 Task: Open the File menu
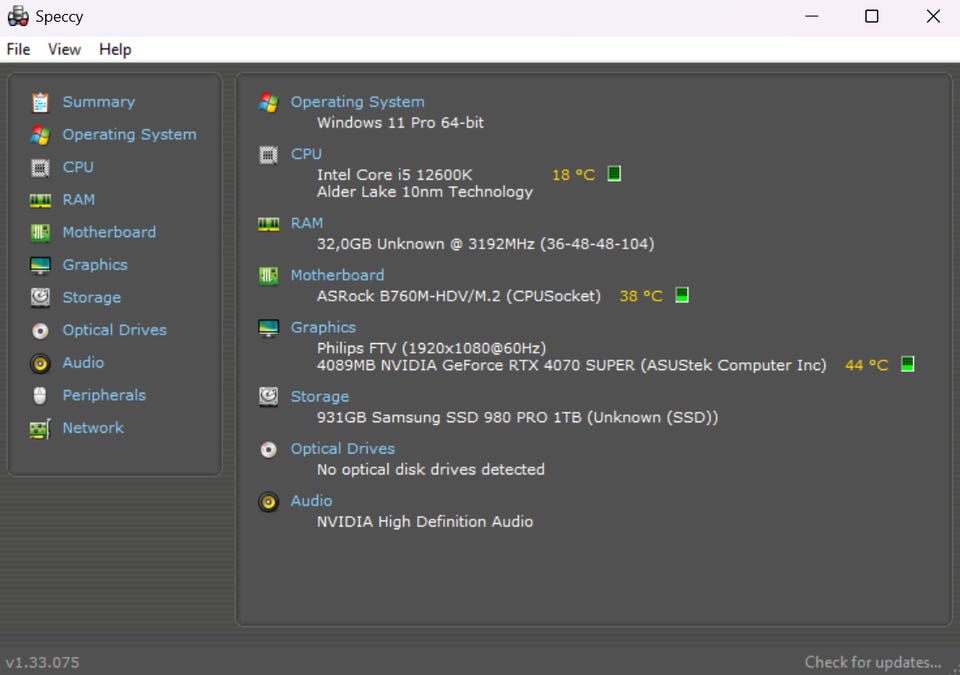[x=18, y=49]
